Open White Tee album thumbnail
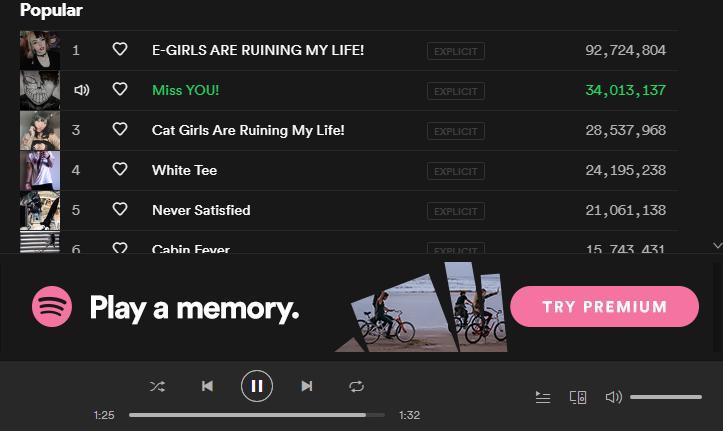Viewport: 723px width, 431px height. click(x=40, y=171)
